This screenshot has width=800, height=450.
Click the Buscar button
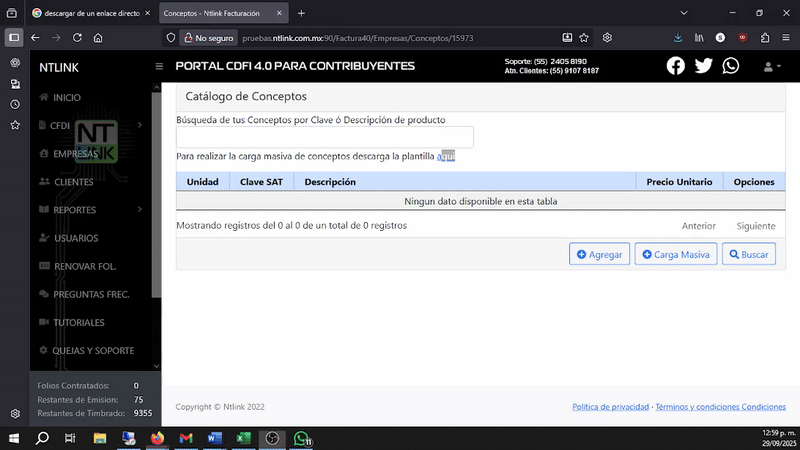[748, 254]
